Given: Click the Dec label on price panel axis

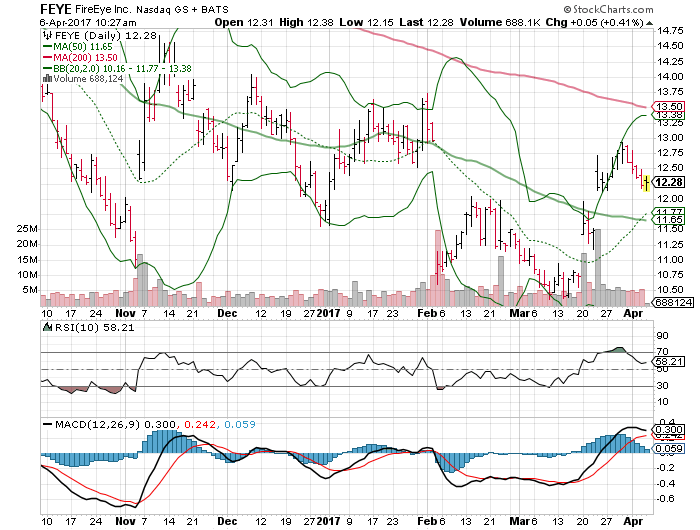Looking at the screenshot, I should pos(227,313).
